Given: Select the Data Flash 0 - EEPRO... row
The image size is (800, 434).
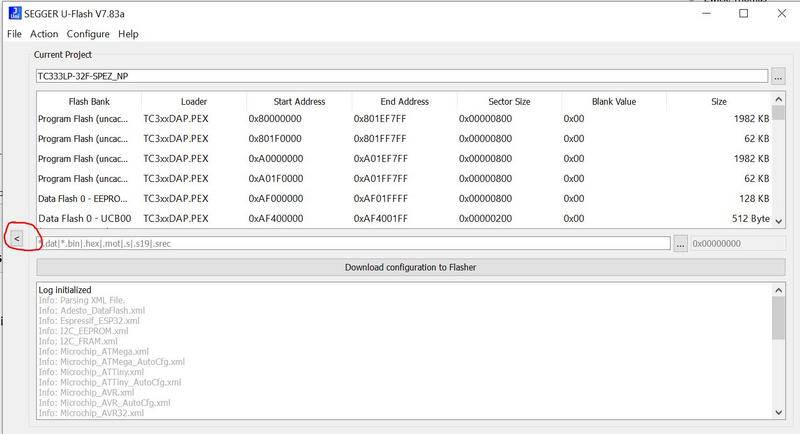Looking at the screenshot, I should pyautogui.click(x=404, y=198).
